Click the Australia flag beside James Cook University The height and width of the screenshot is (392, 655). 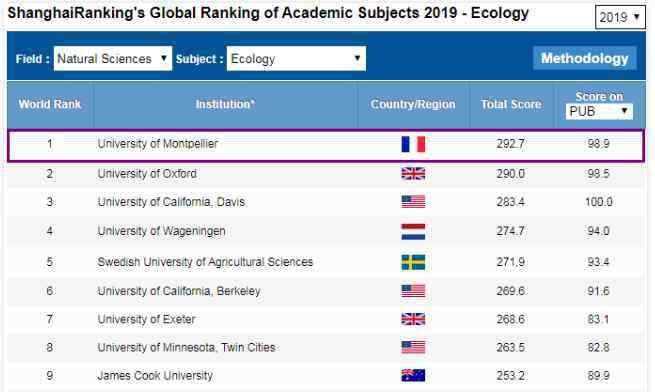(x=413, y=375)
